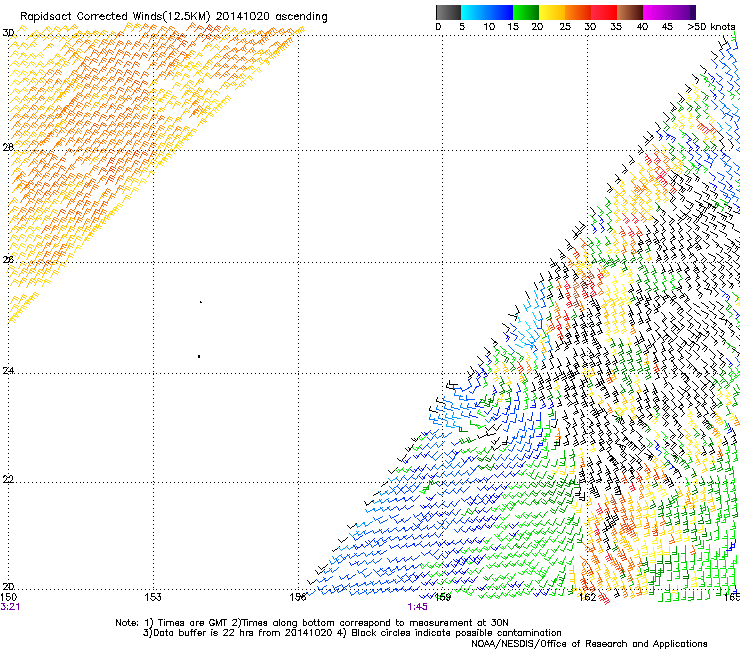Click the latitude label '22'

(x=8, y=479)
